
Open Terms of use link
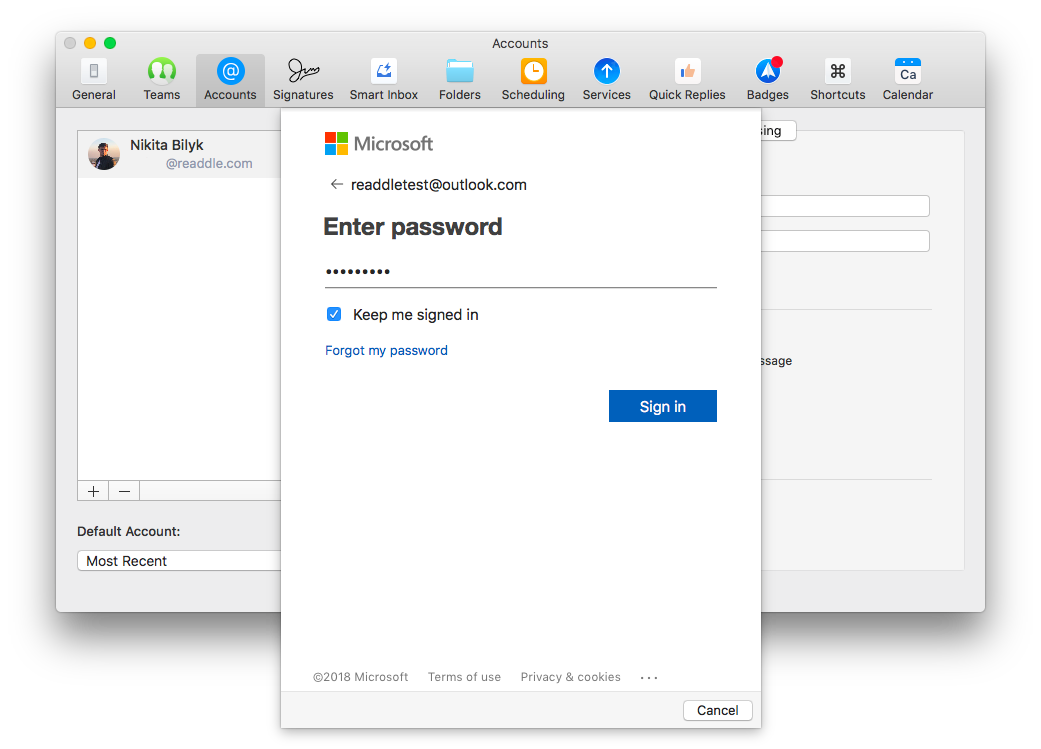(x=464, y=677)
